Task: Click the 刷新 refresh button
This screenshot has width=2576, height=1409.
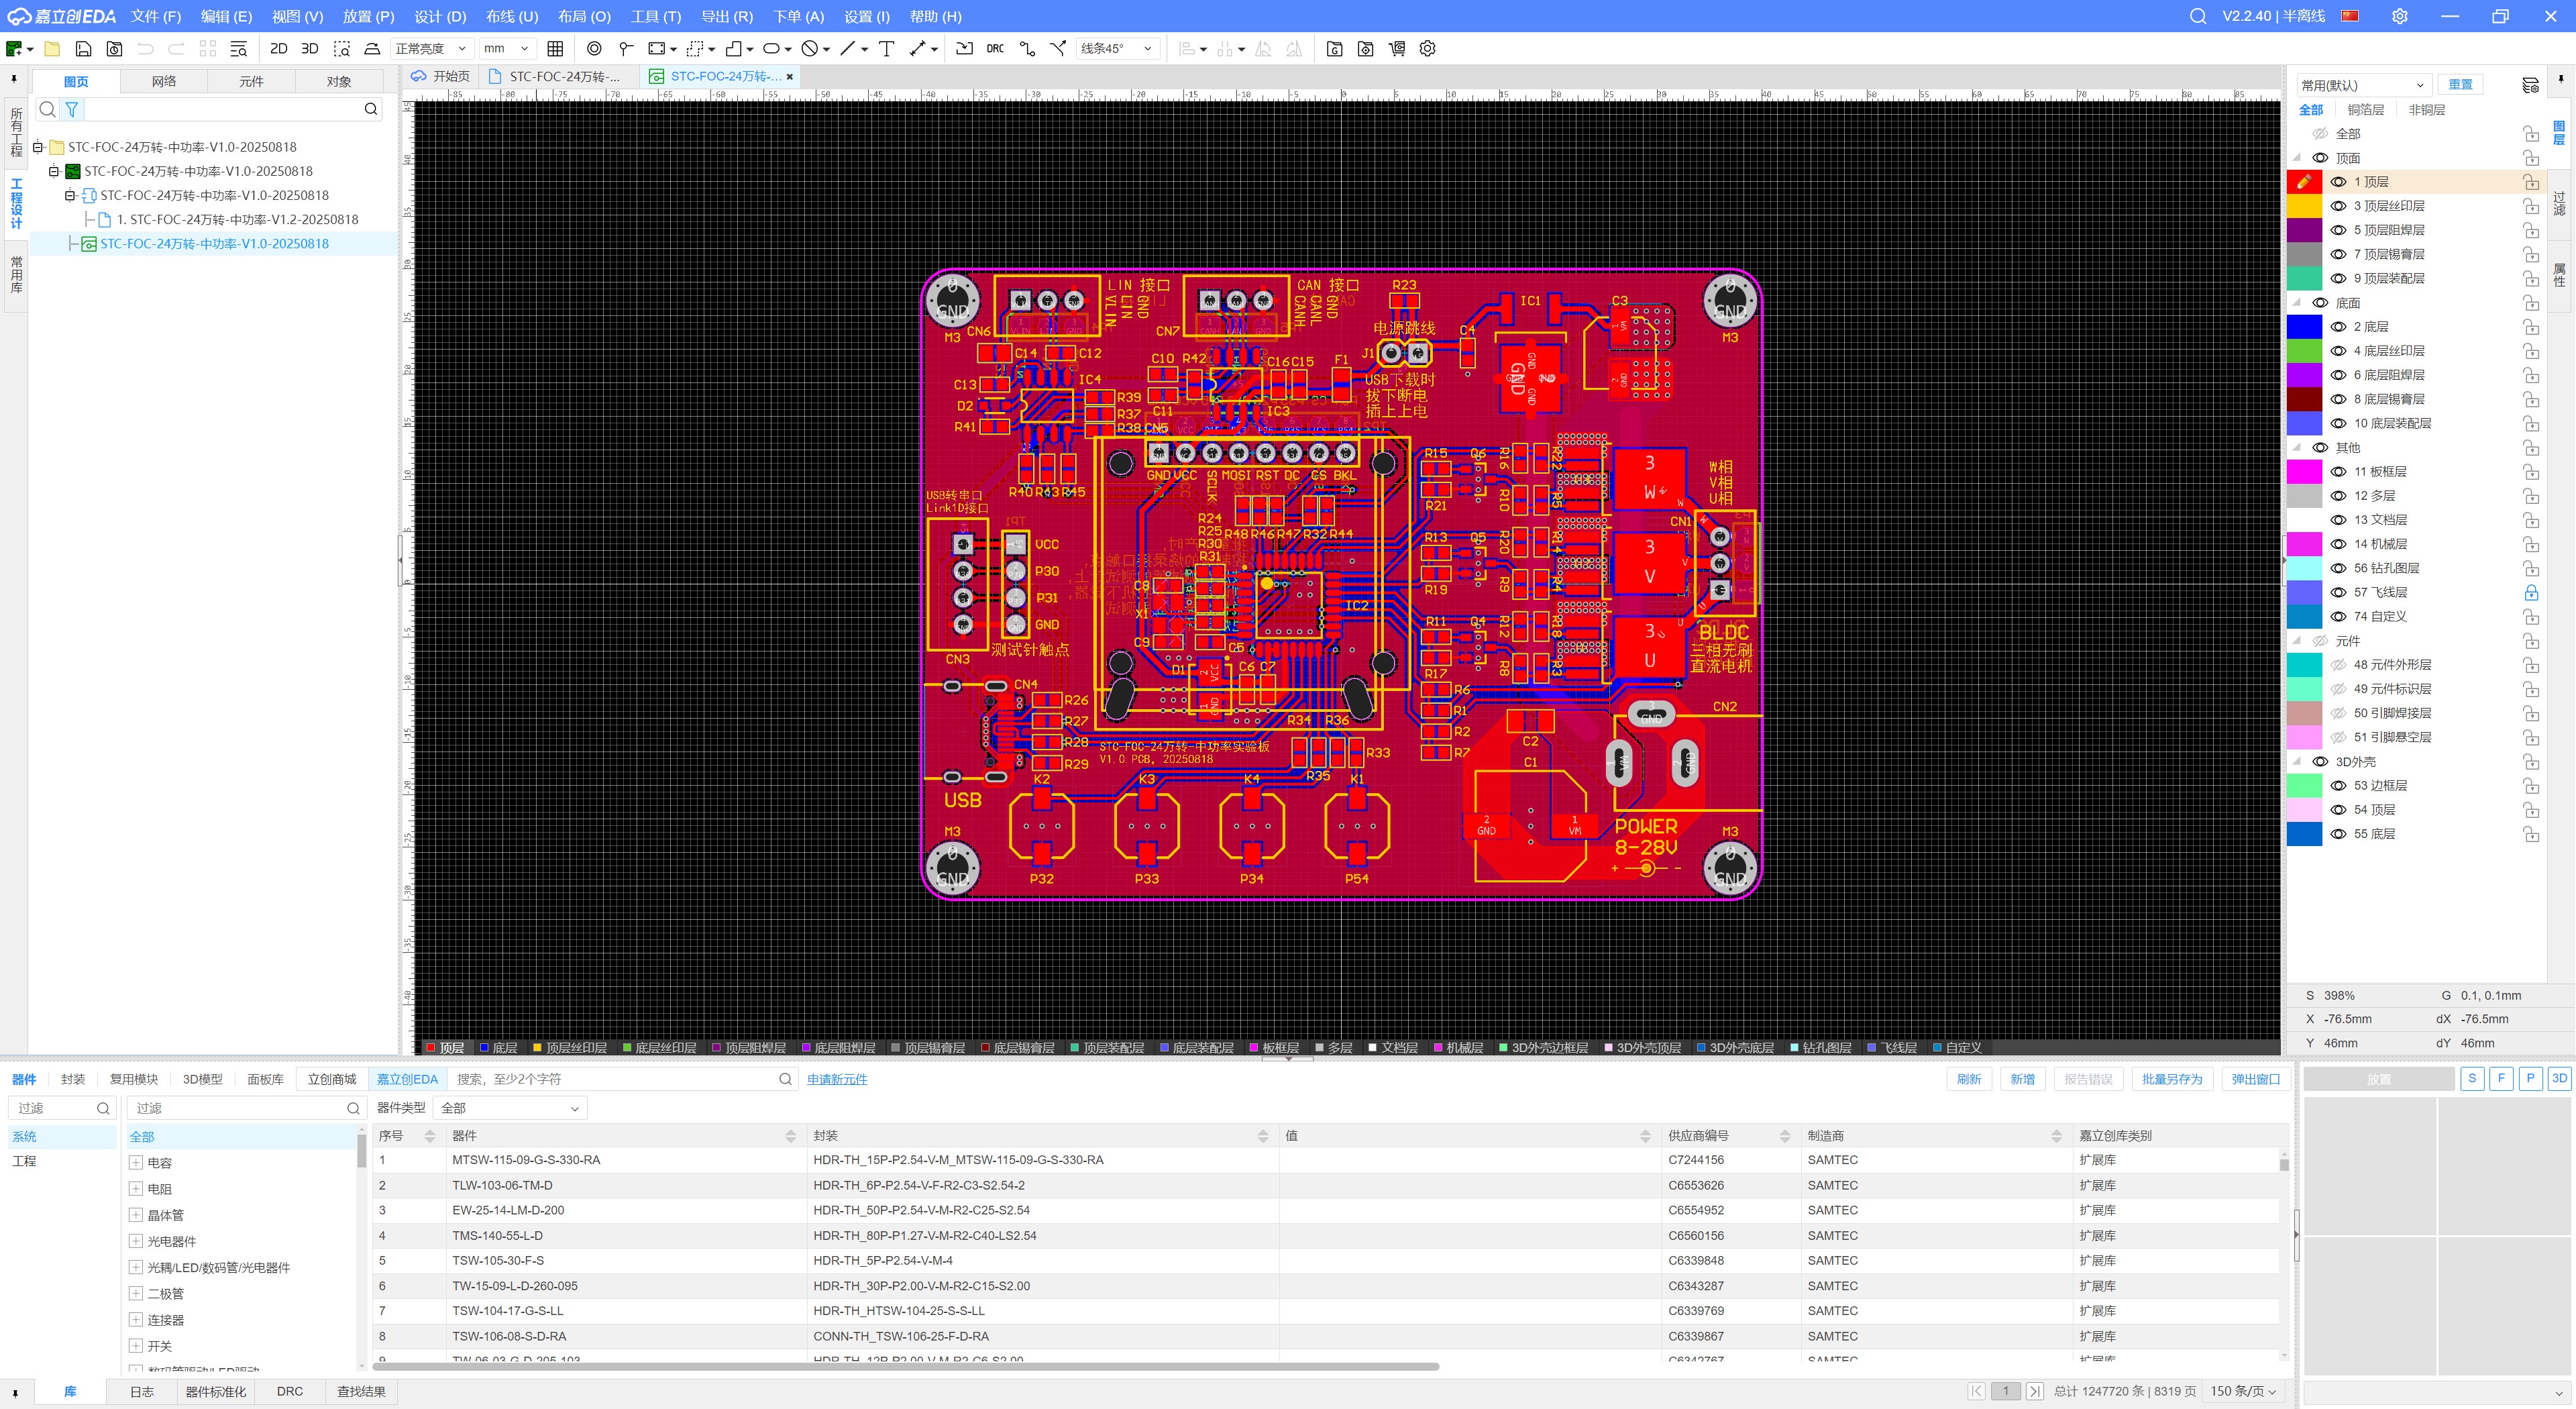Action: (1968, 1079)
